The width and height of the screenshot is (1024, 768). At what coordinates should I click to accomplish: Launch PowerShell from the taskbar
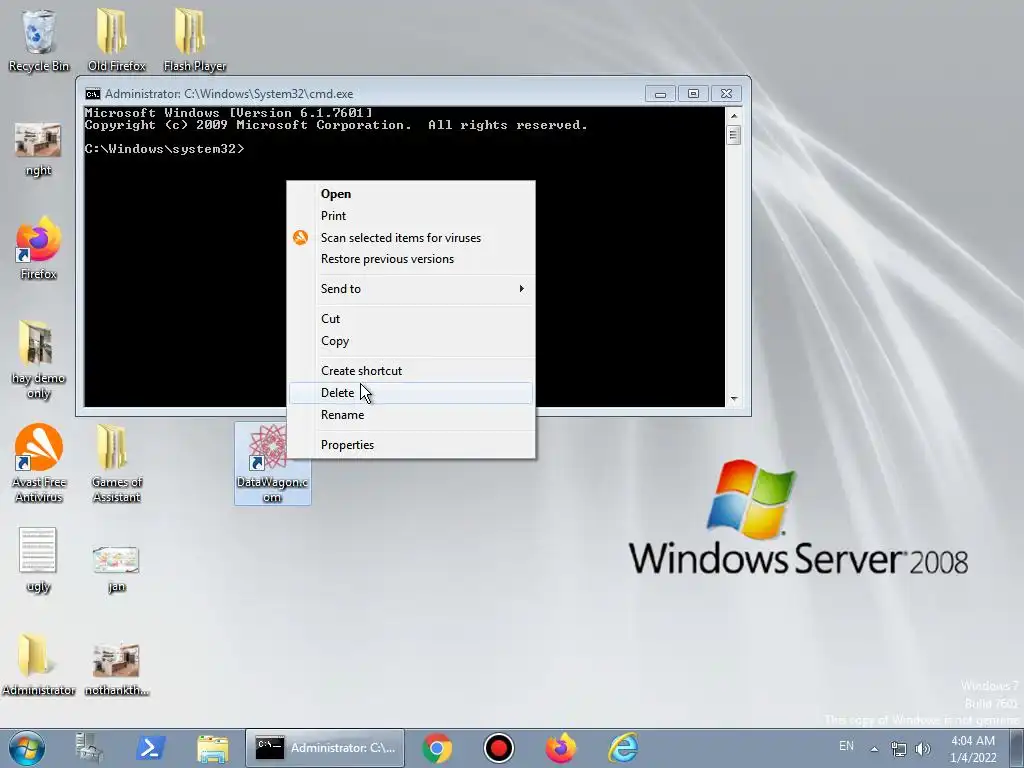[x=150, y=748]
